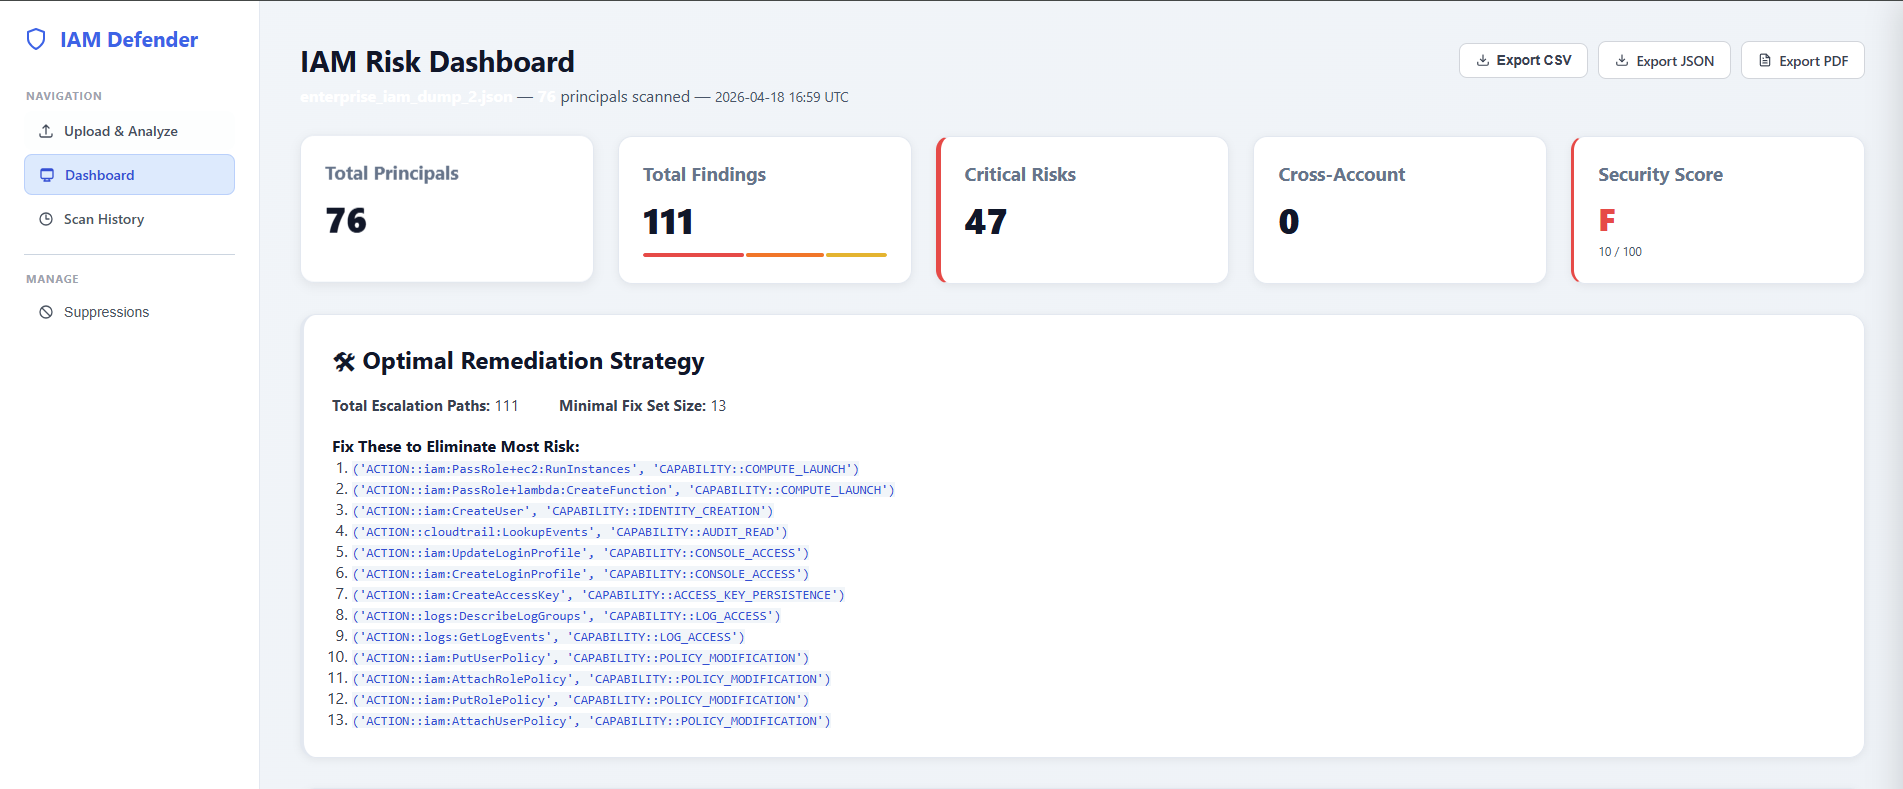Click the IAM Defender shield logo icon
Viewport: 1903px width, 789px height.
[36, 39]
